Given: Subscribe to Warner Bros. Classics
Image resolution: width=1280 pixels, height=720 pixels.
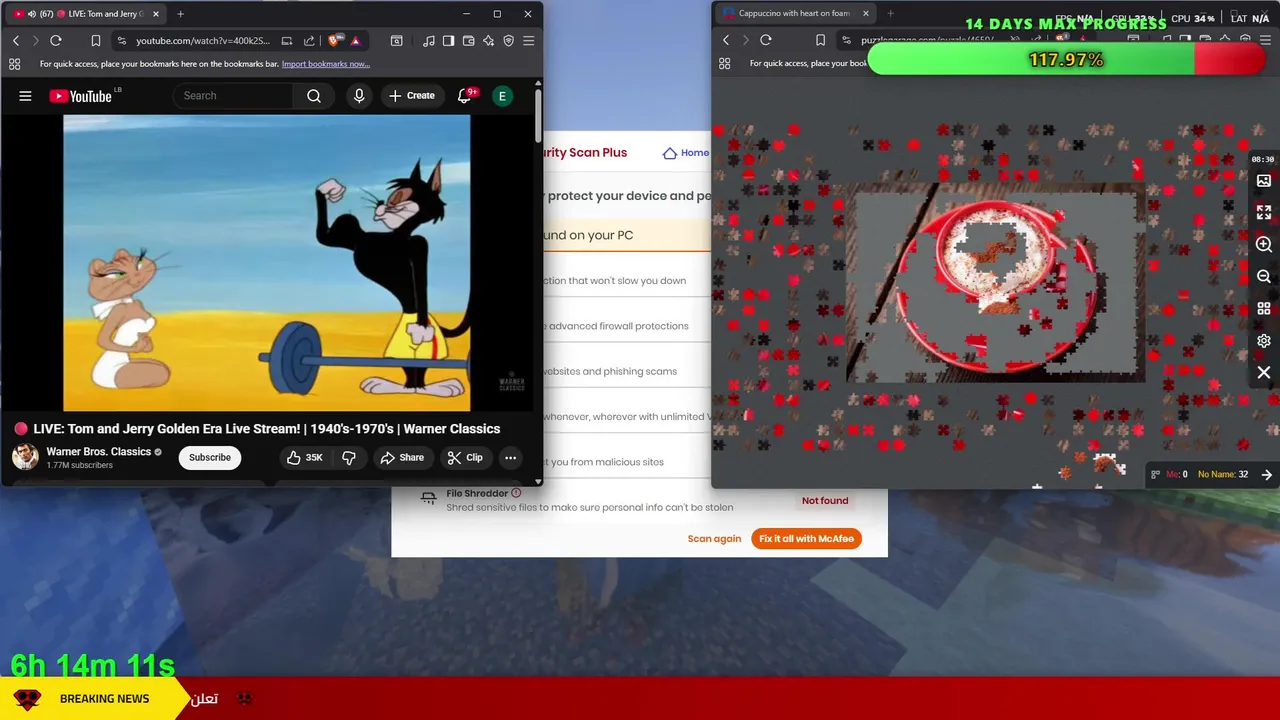Looking at the screenshot, I should (210, 458).
